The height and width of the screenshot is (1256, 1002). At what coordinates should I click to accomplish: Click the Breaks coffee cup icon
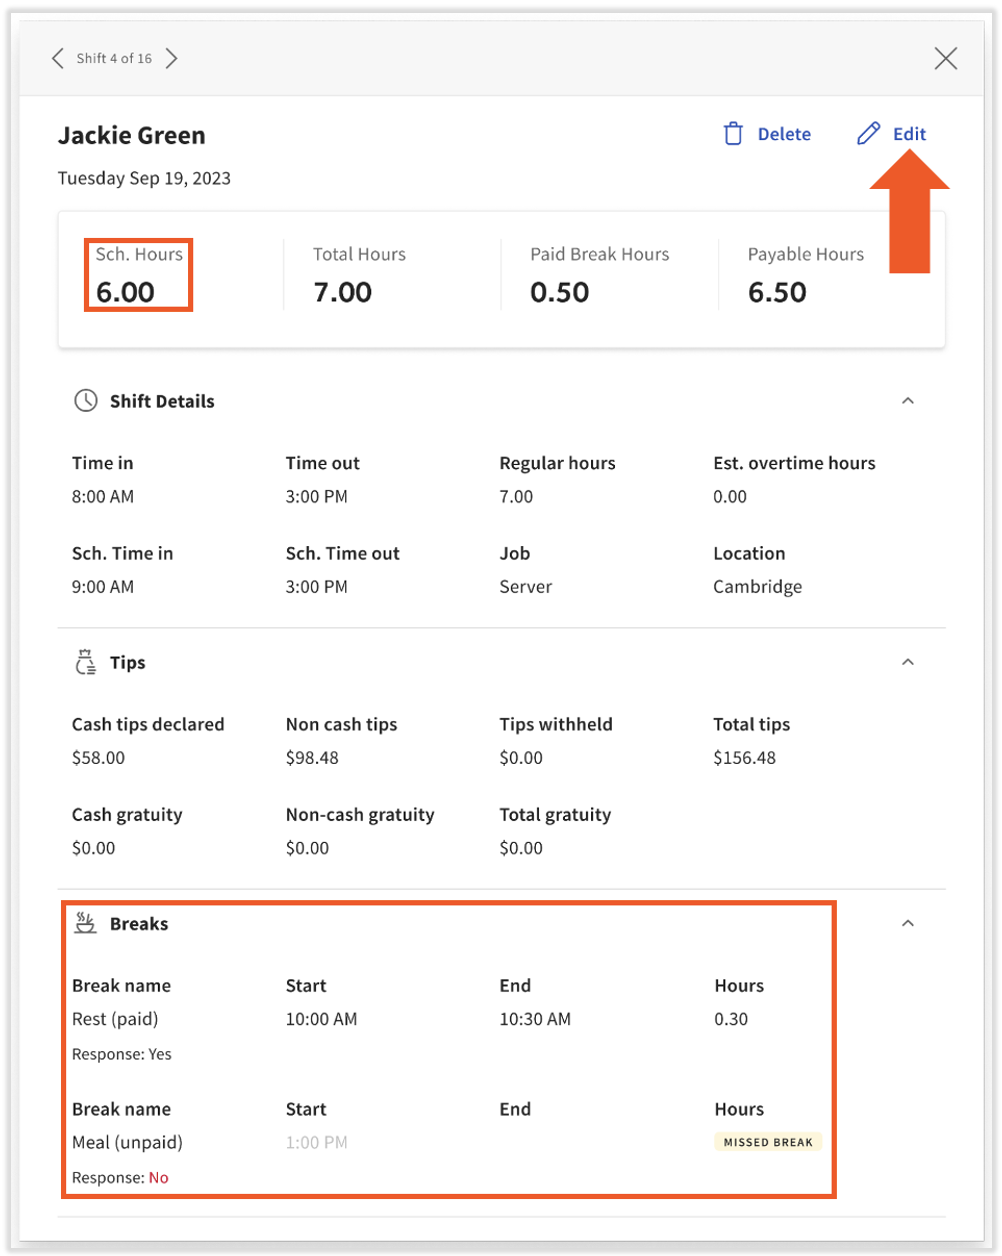(86, 923)
